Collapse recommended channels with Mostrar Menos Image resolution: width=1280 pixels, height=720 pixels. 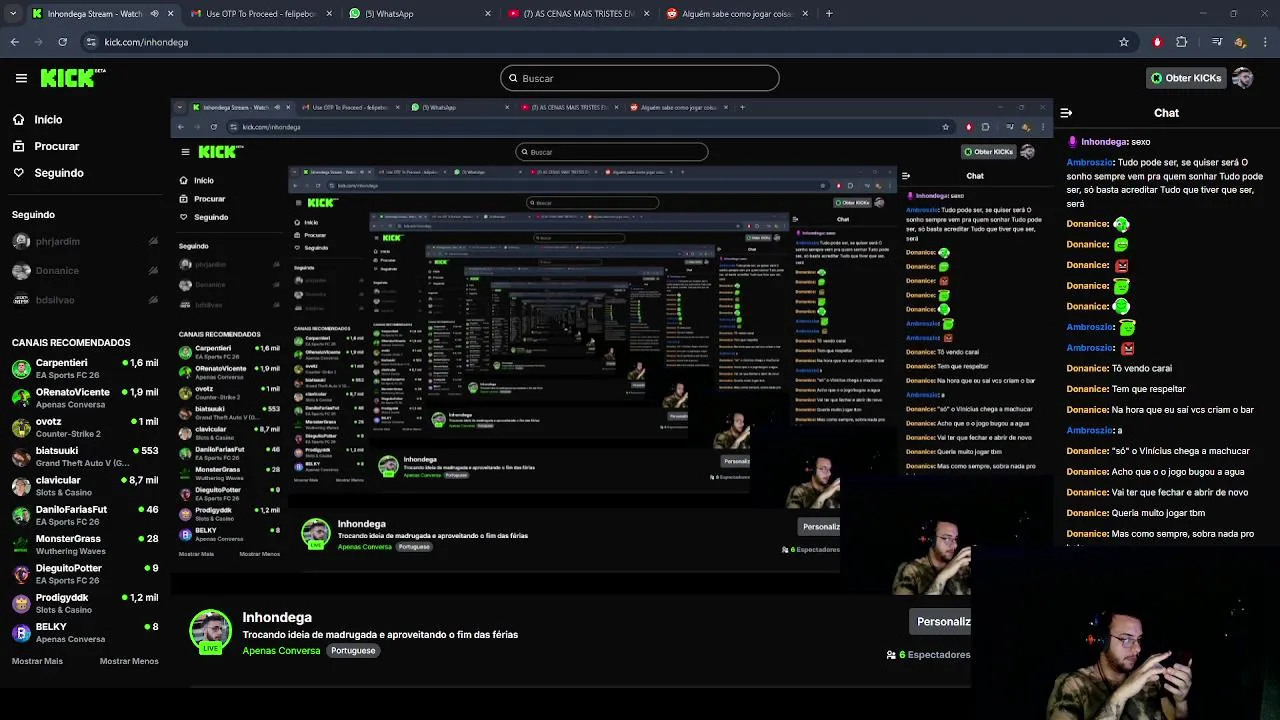129,661
